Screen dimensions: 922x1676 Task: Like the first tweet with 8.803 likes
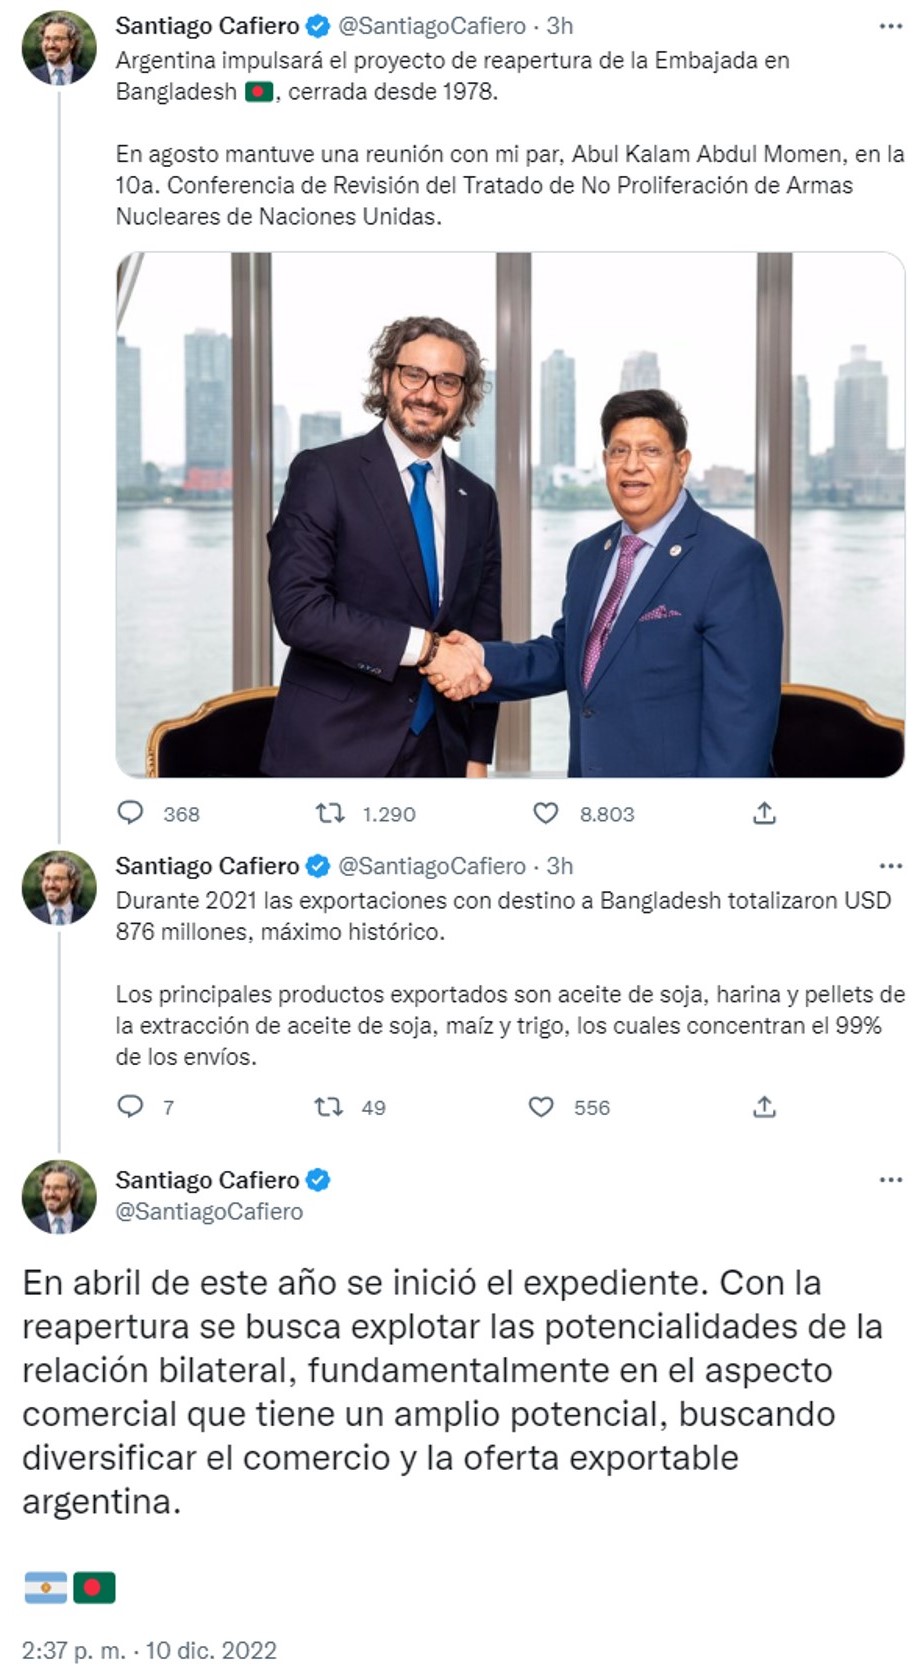click(545, 813)
